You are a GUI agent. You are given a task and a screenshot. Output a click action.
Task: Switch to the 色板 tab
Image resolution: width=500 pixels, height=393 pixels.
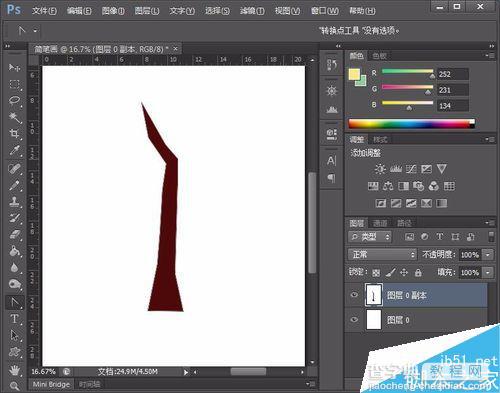pos(380,56)
